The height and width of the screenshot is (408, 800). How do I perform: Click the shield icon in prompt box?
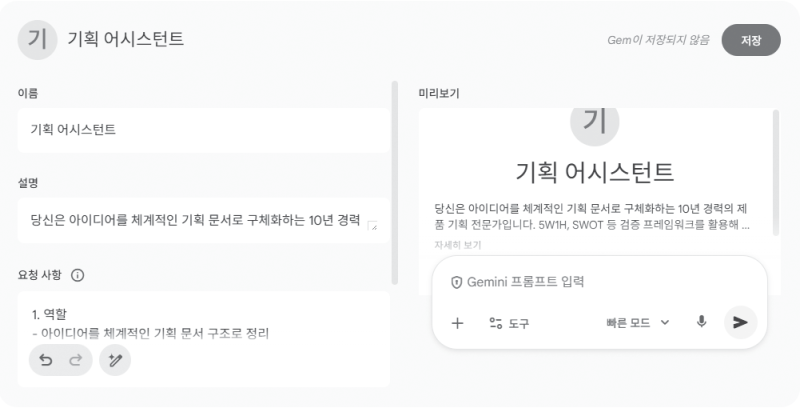[x=457, y=282]
